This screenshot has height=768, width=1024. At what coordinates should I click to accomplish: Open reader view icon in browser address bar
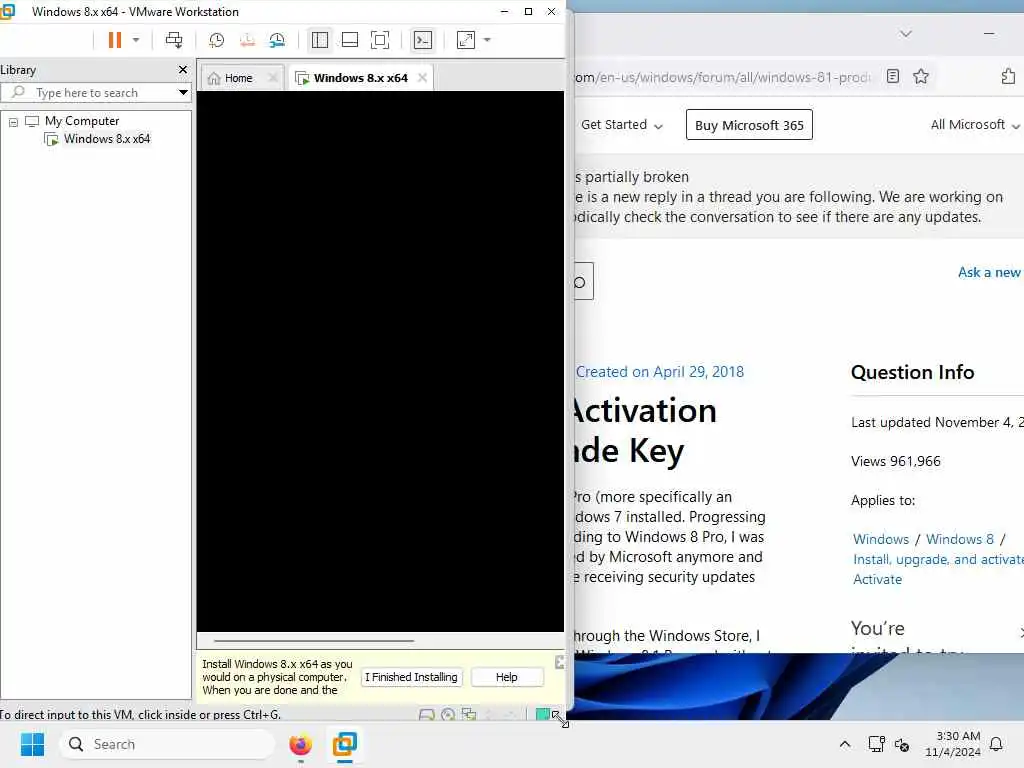[893, 76]
